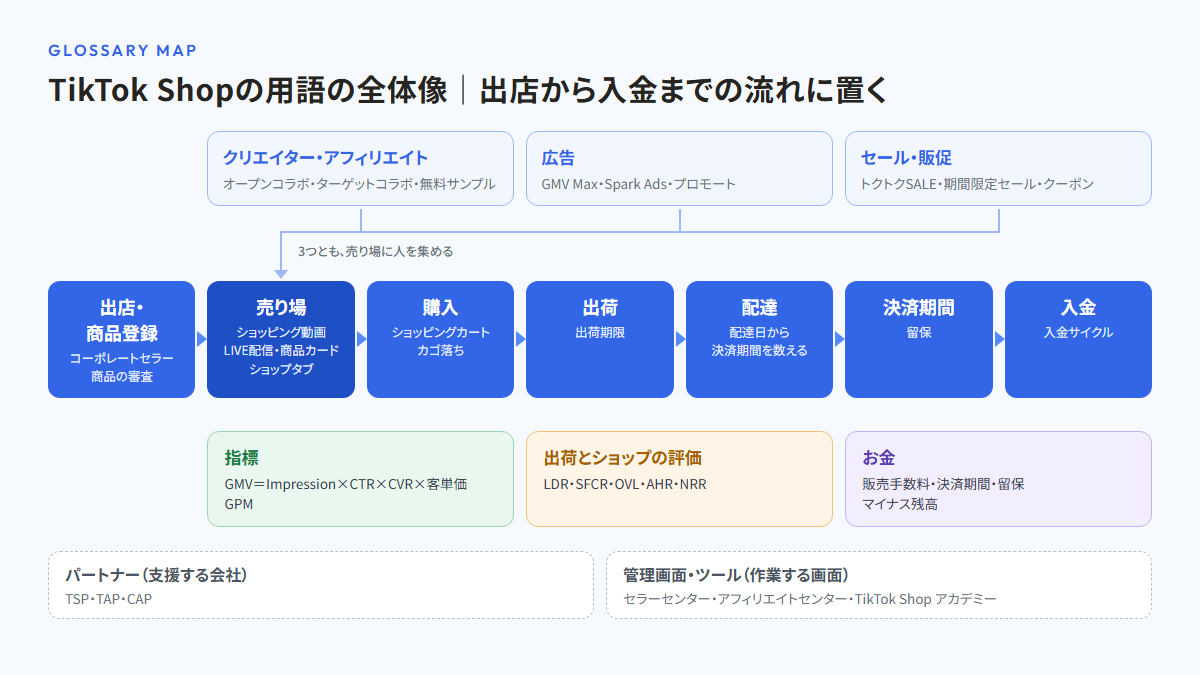Click the text 販売手数料・決済期間・留保

(943, 484)
